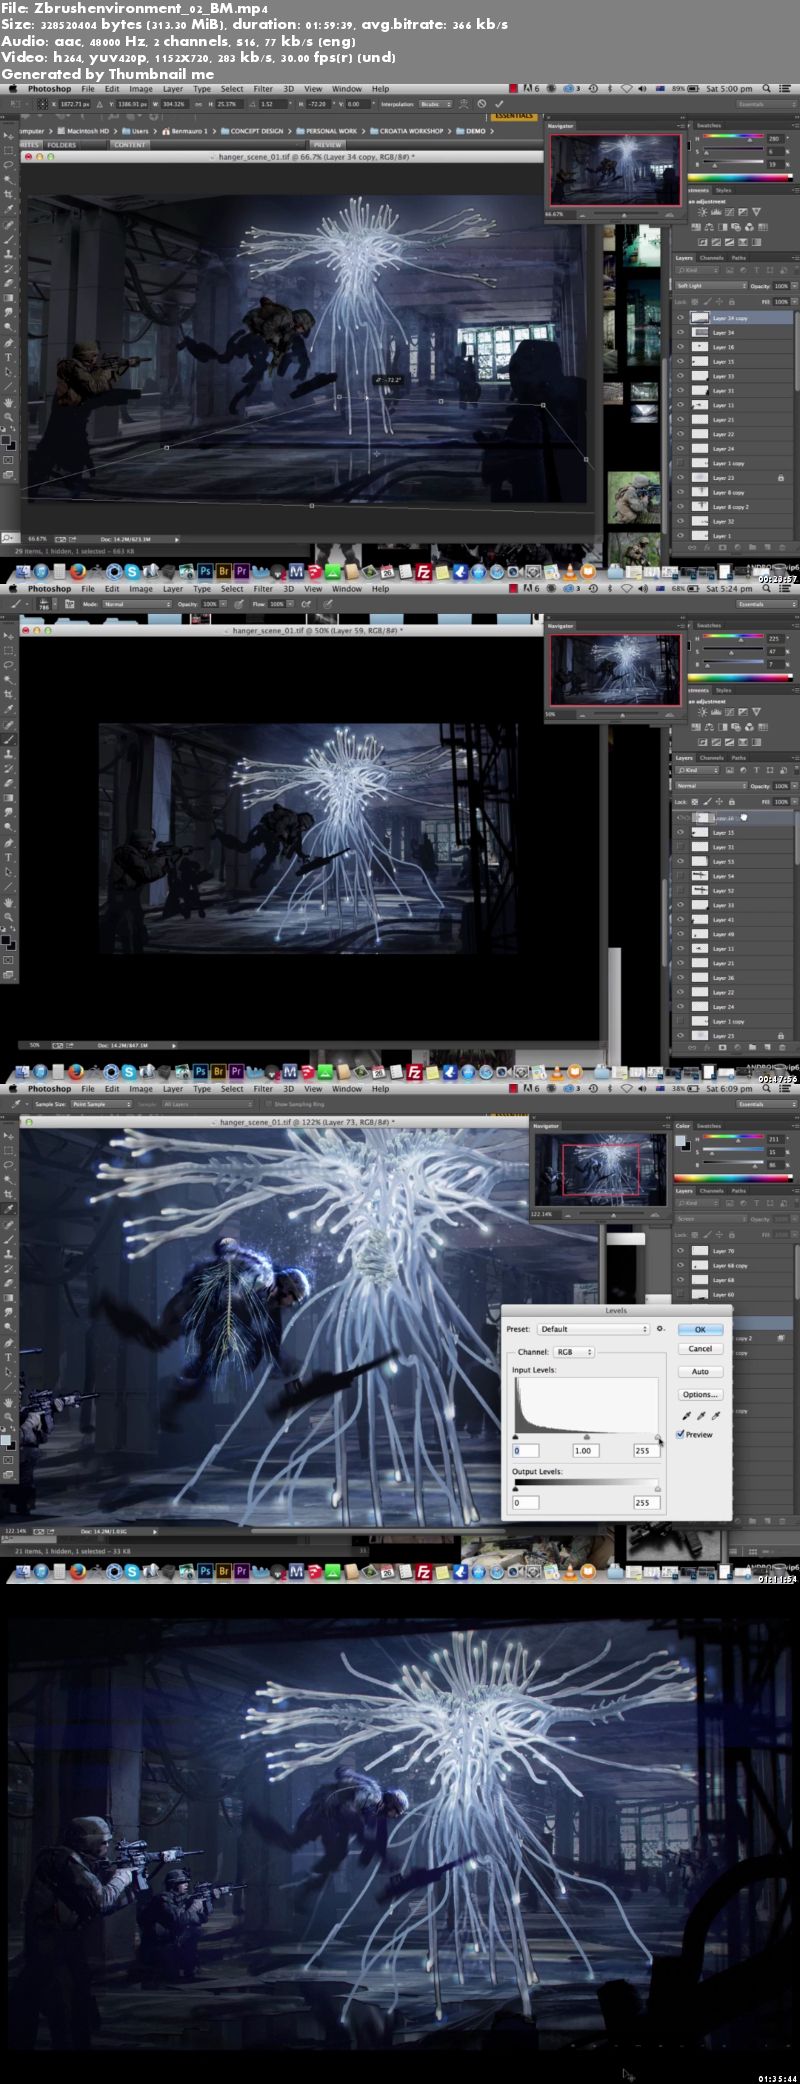Enable the Show Sampling Ring checkbox
Viewport: 800px width, 2084px height.
click(x=268, y=1104)
